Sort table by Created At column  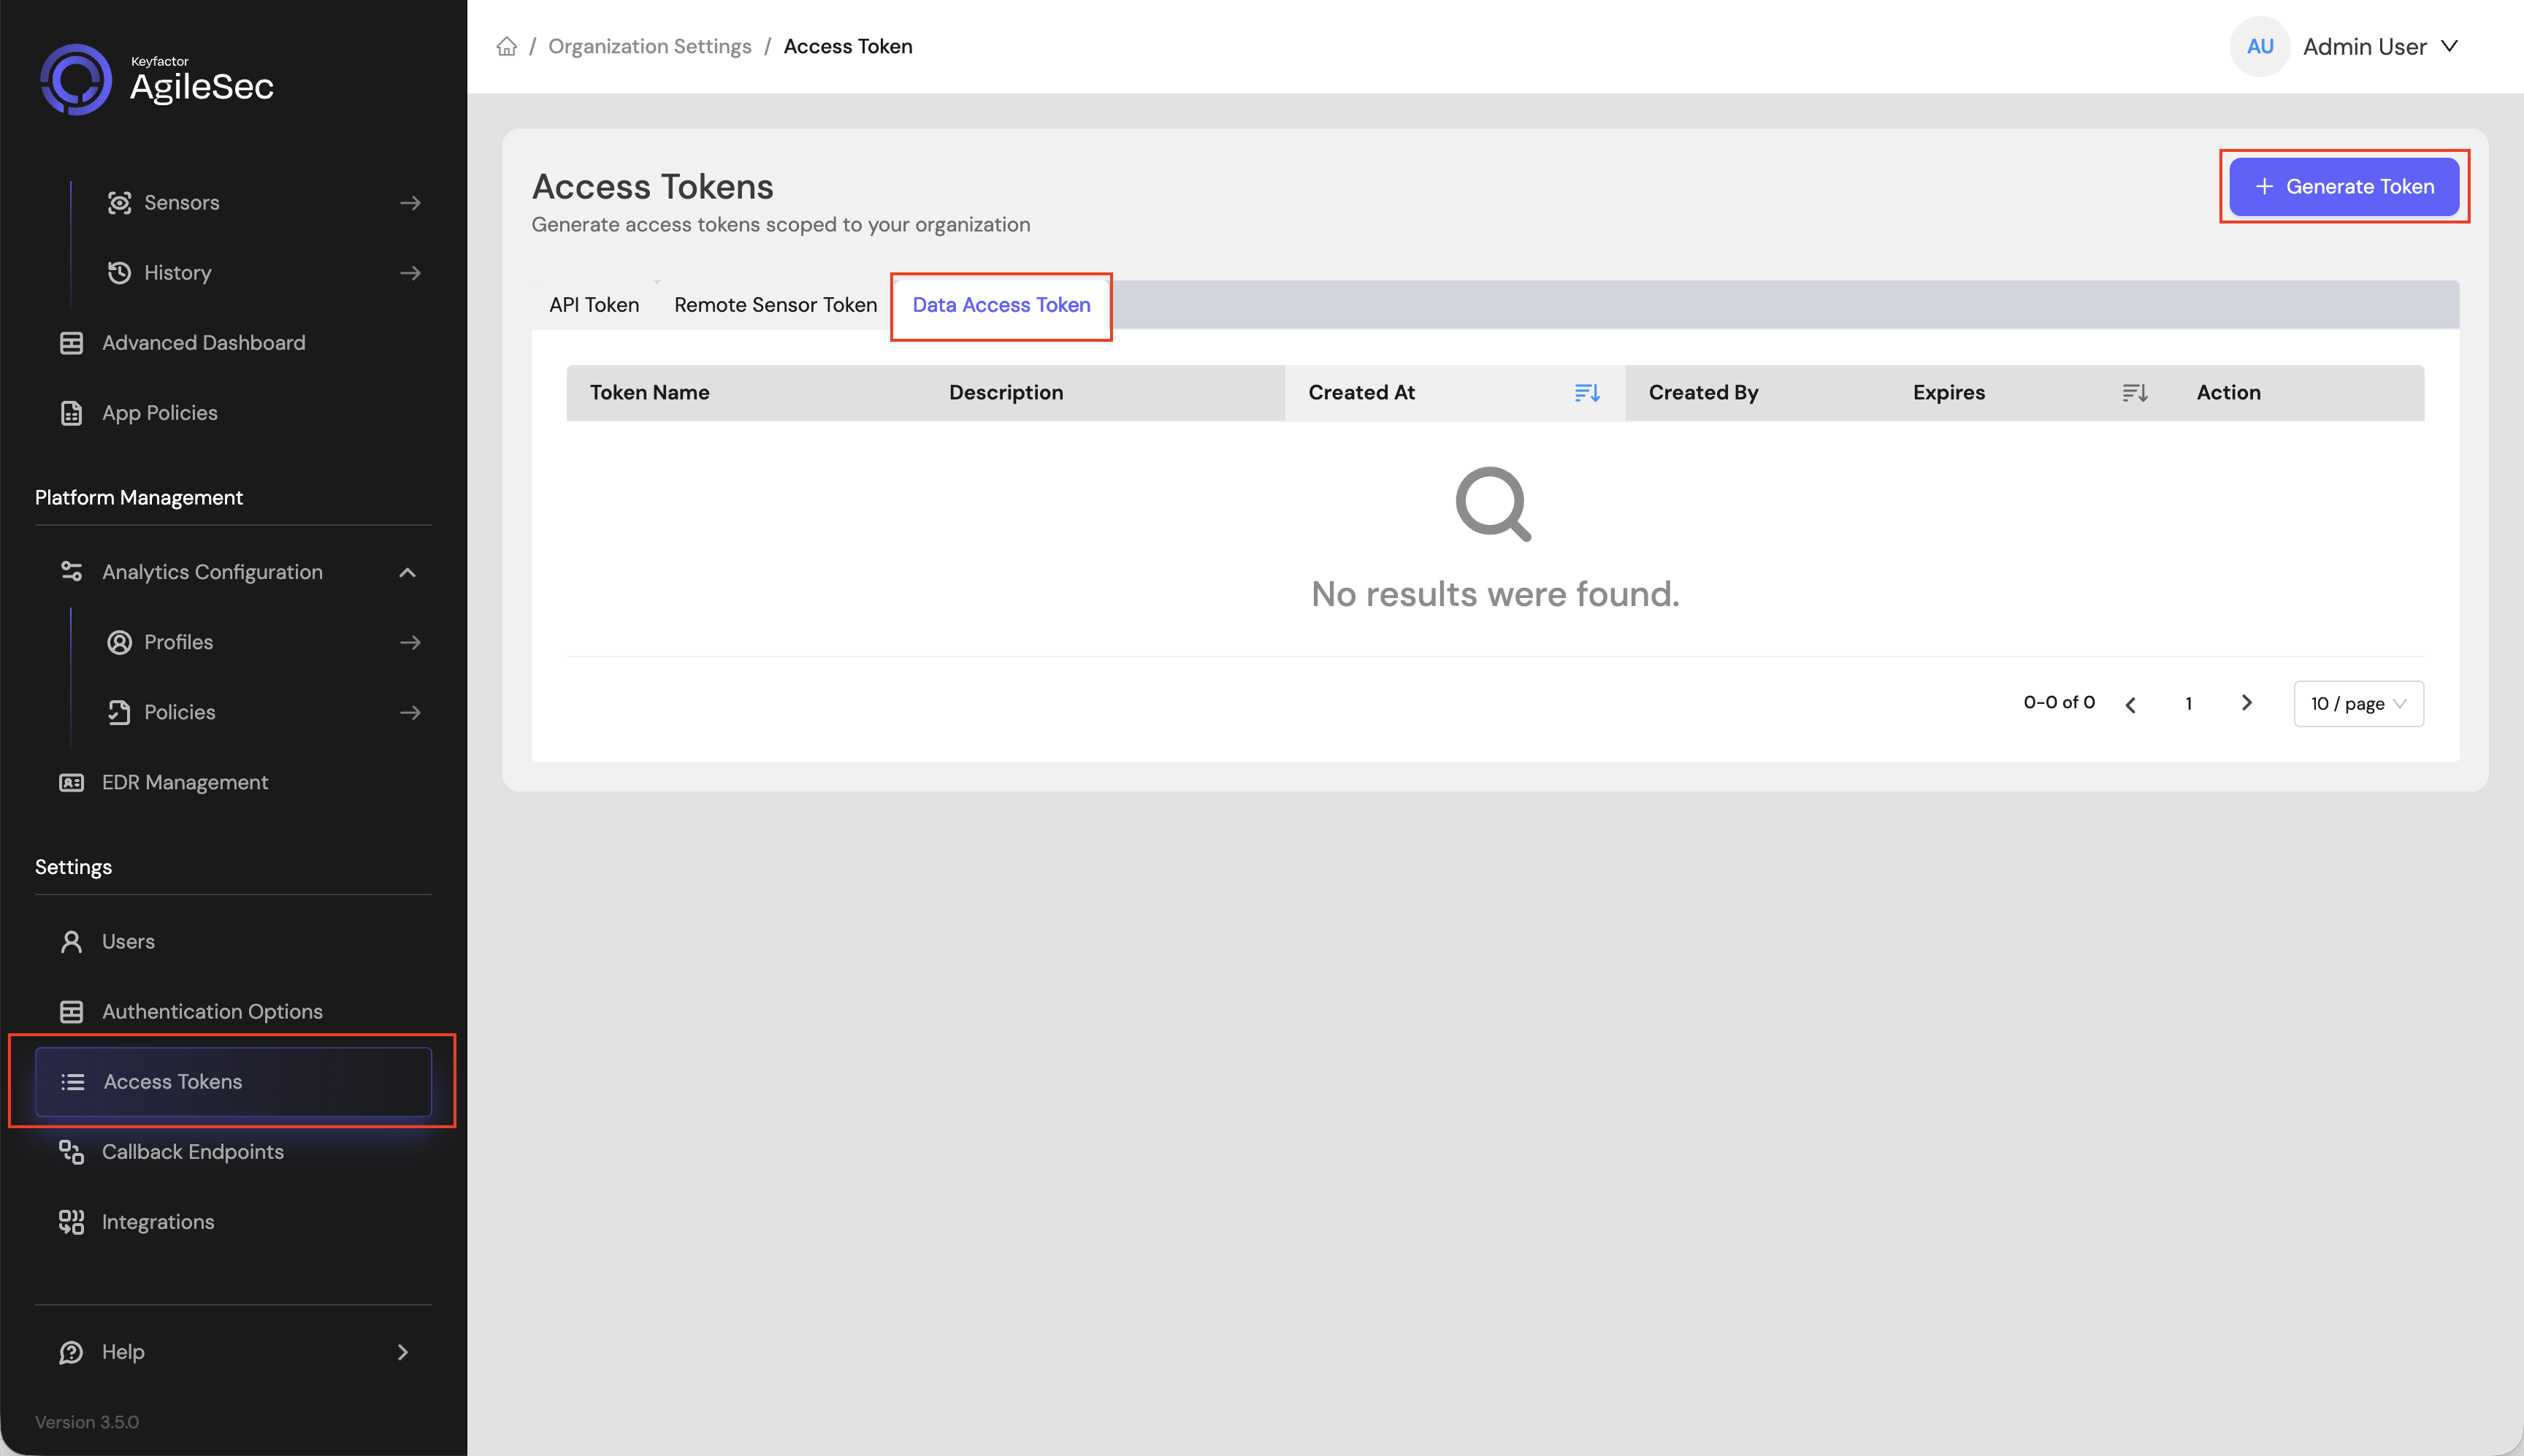pos(1587,393)
